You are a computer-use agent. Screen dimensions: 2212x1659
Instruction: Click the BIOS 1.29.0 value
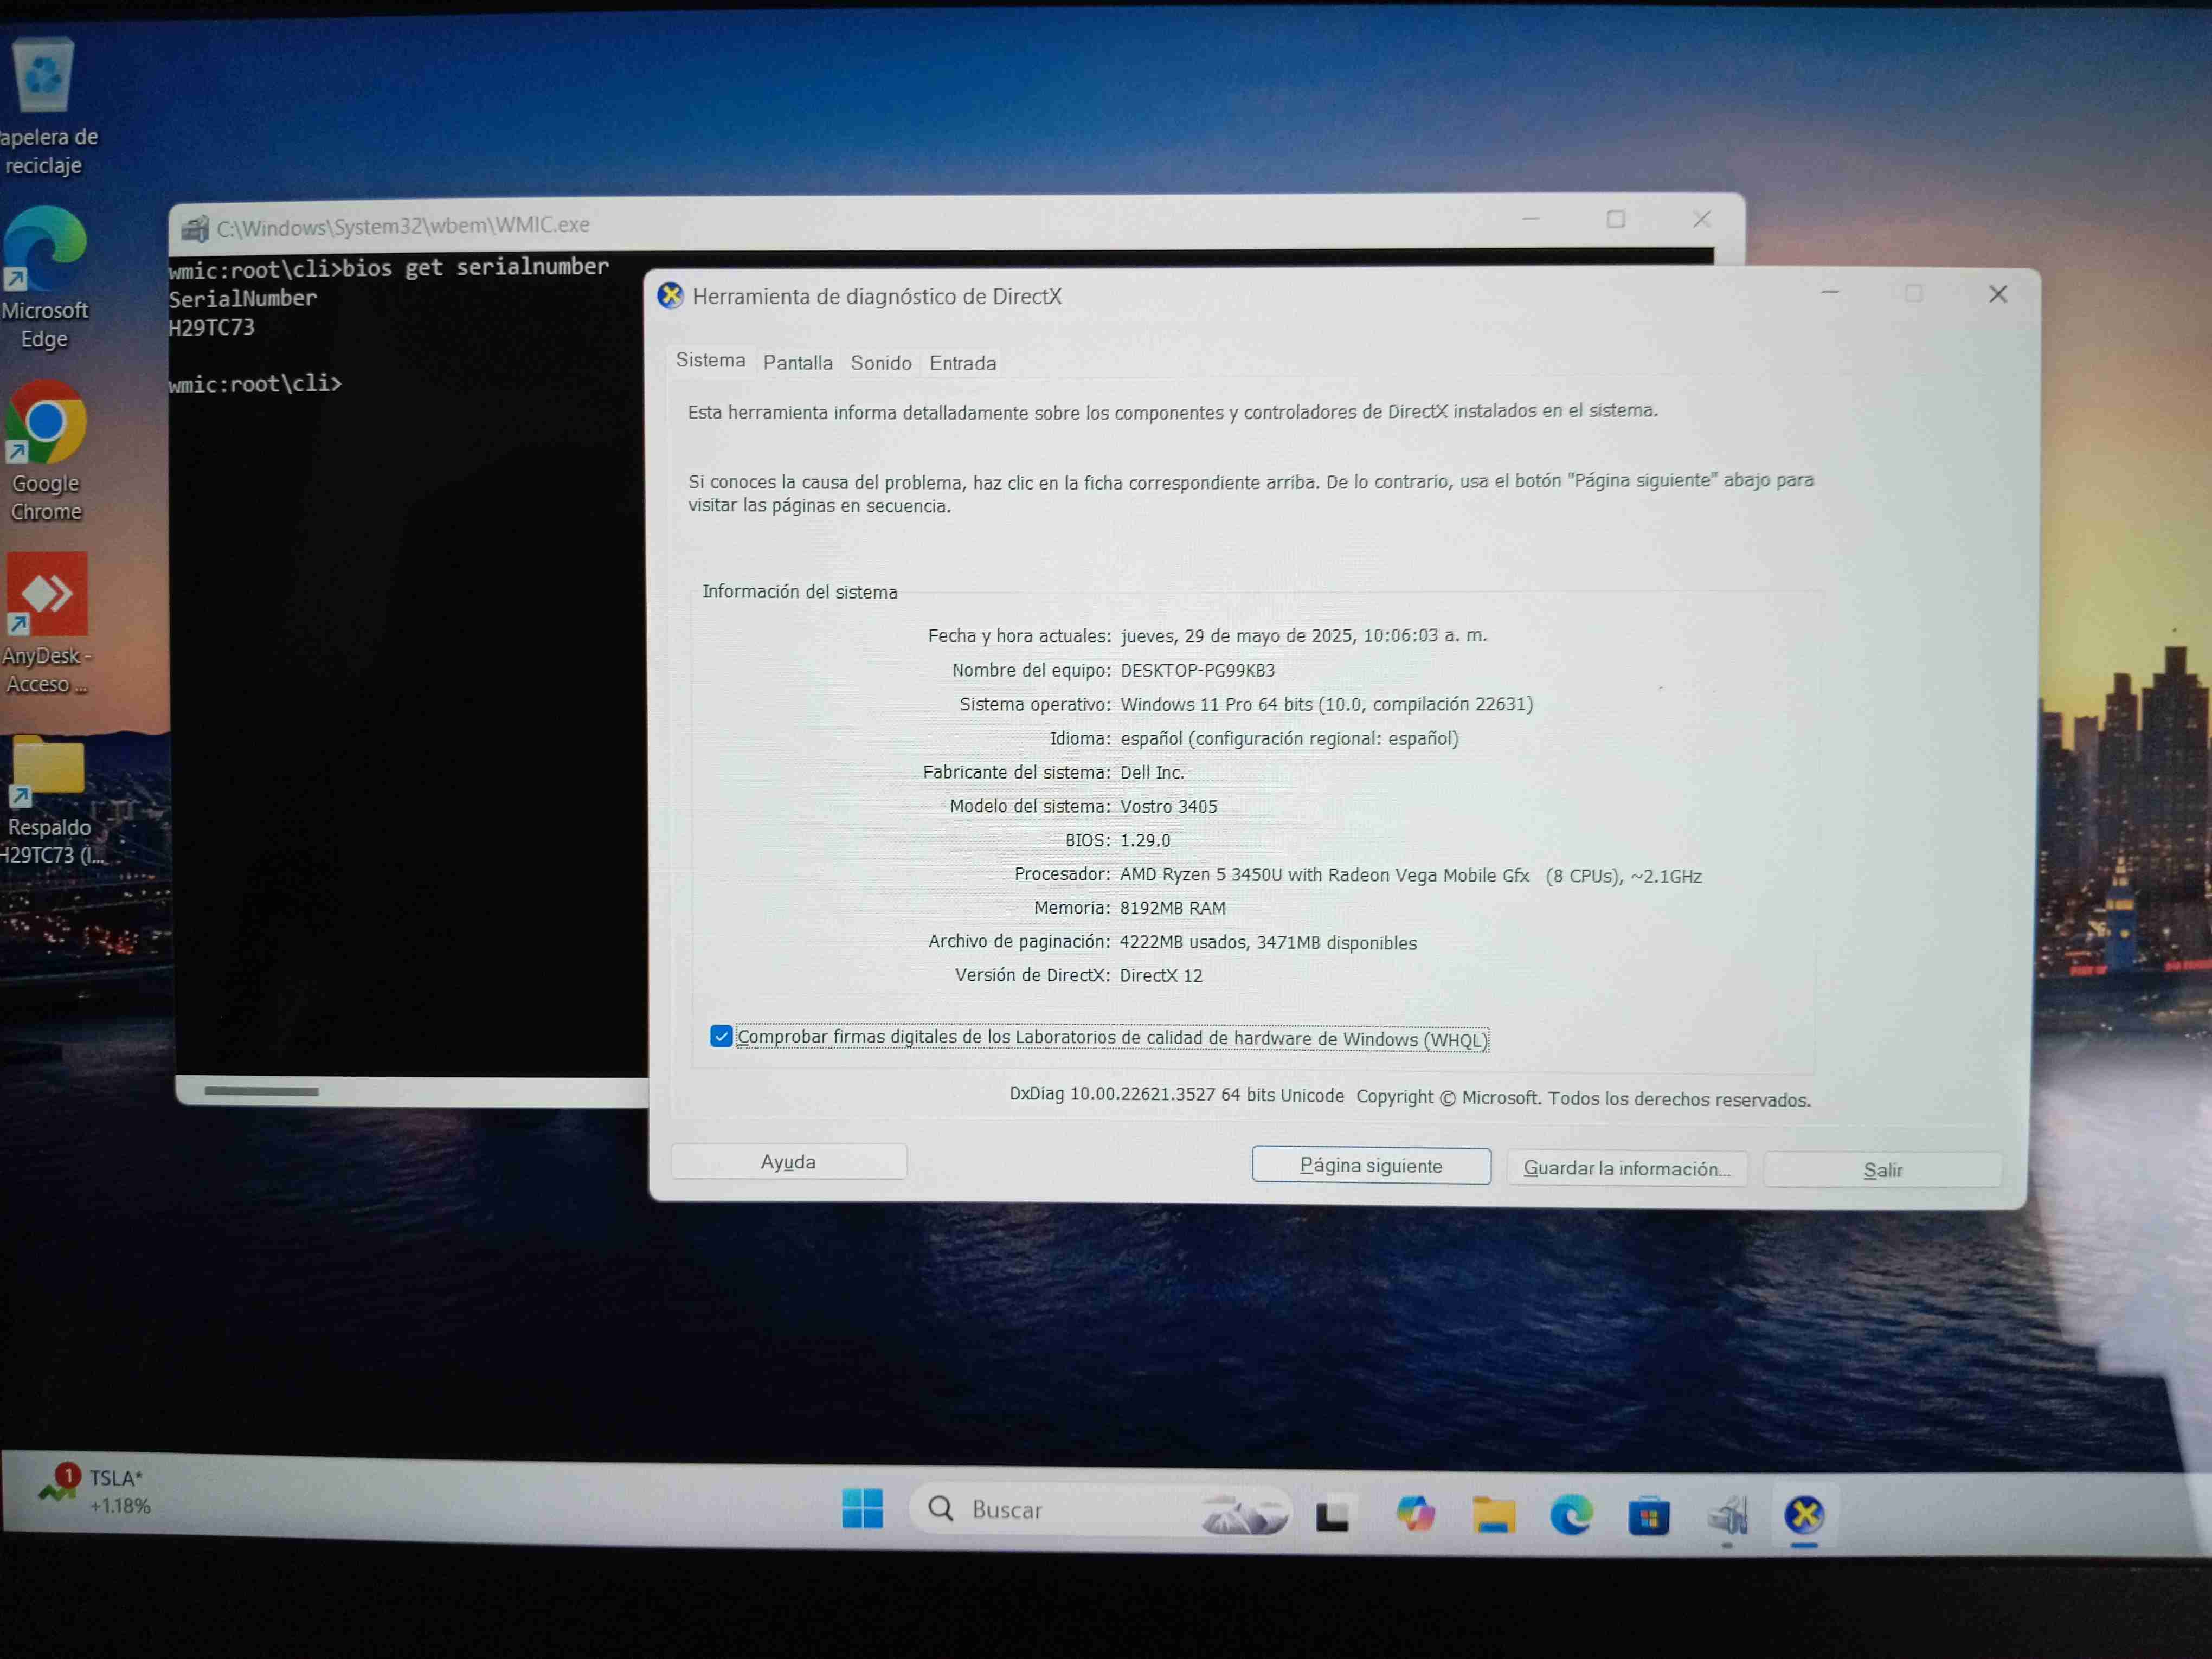[x=1145, y=841]
